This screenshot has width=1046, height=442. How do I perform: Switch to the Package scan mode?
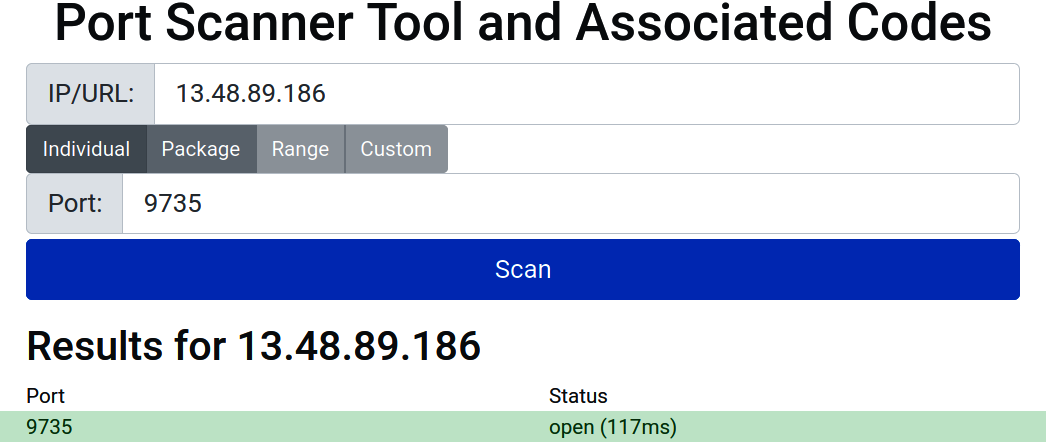pyautogui.click(x=201, y=149)
